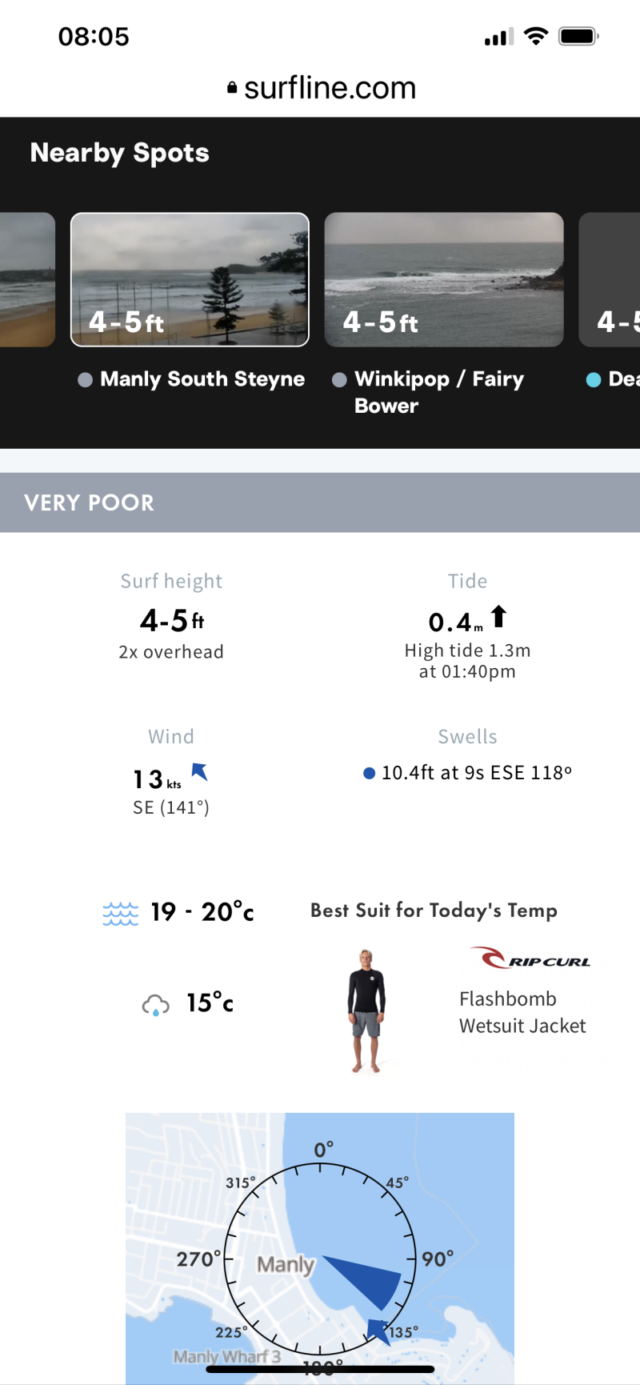Tap the wetsuit model product image
The width and height of the screenshot is (640, 1385).
366,1010
